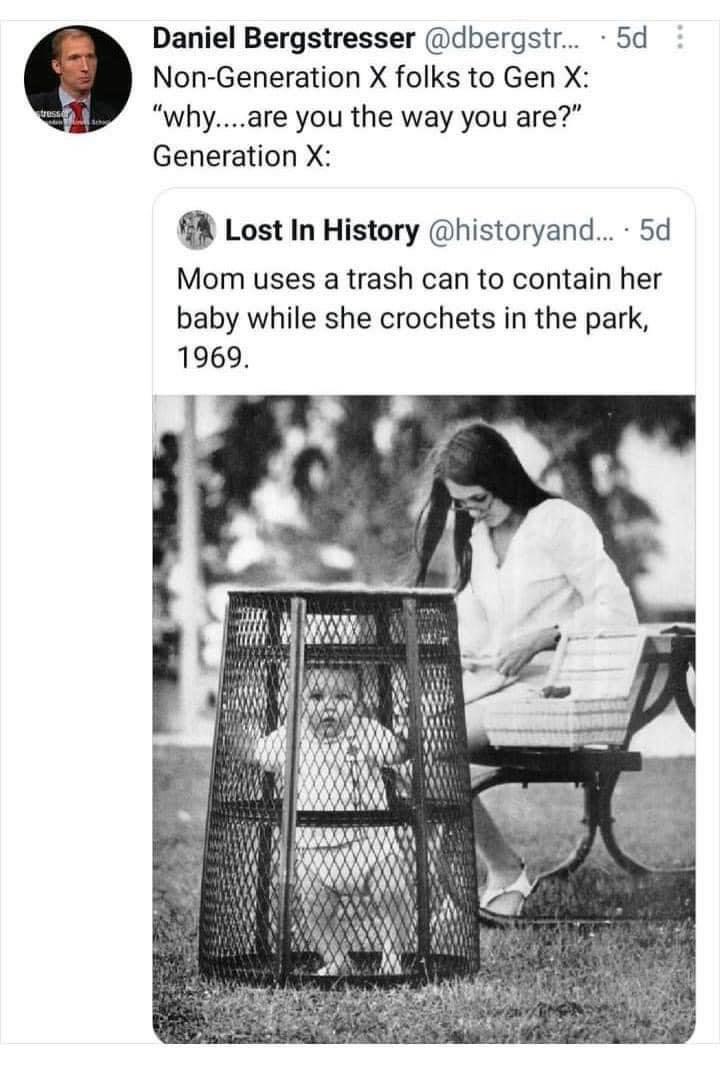This screenshot has height=1066, width=720.
Task: Open the @historyand... handle
Action: click(520, 230)
